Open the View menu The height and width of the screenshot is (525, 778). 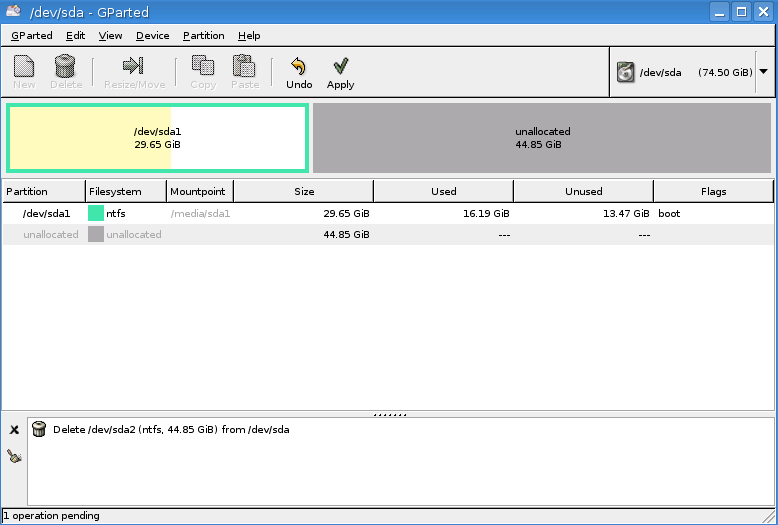point(110,36)
